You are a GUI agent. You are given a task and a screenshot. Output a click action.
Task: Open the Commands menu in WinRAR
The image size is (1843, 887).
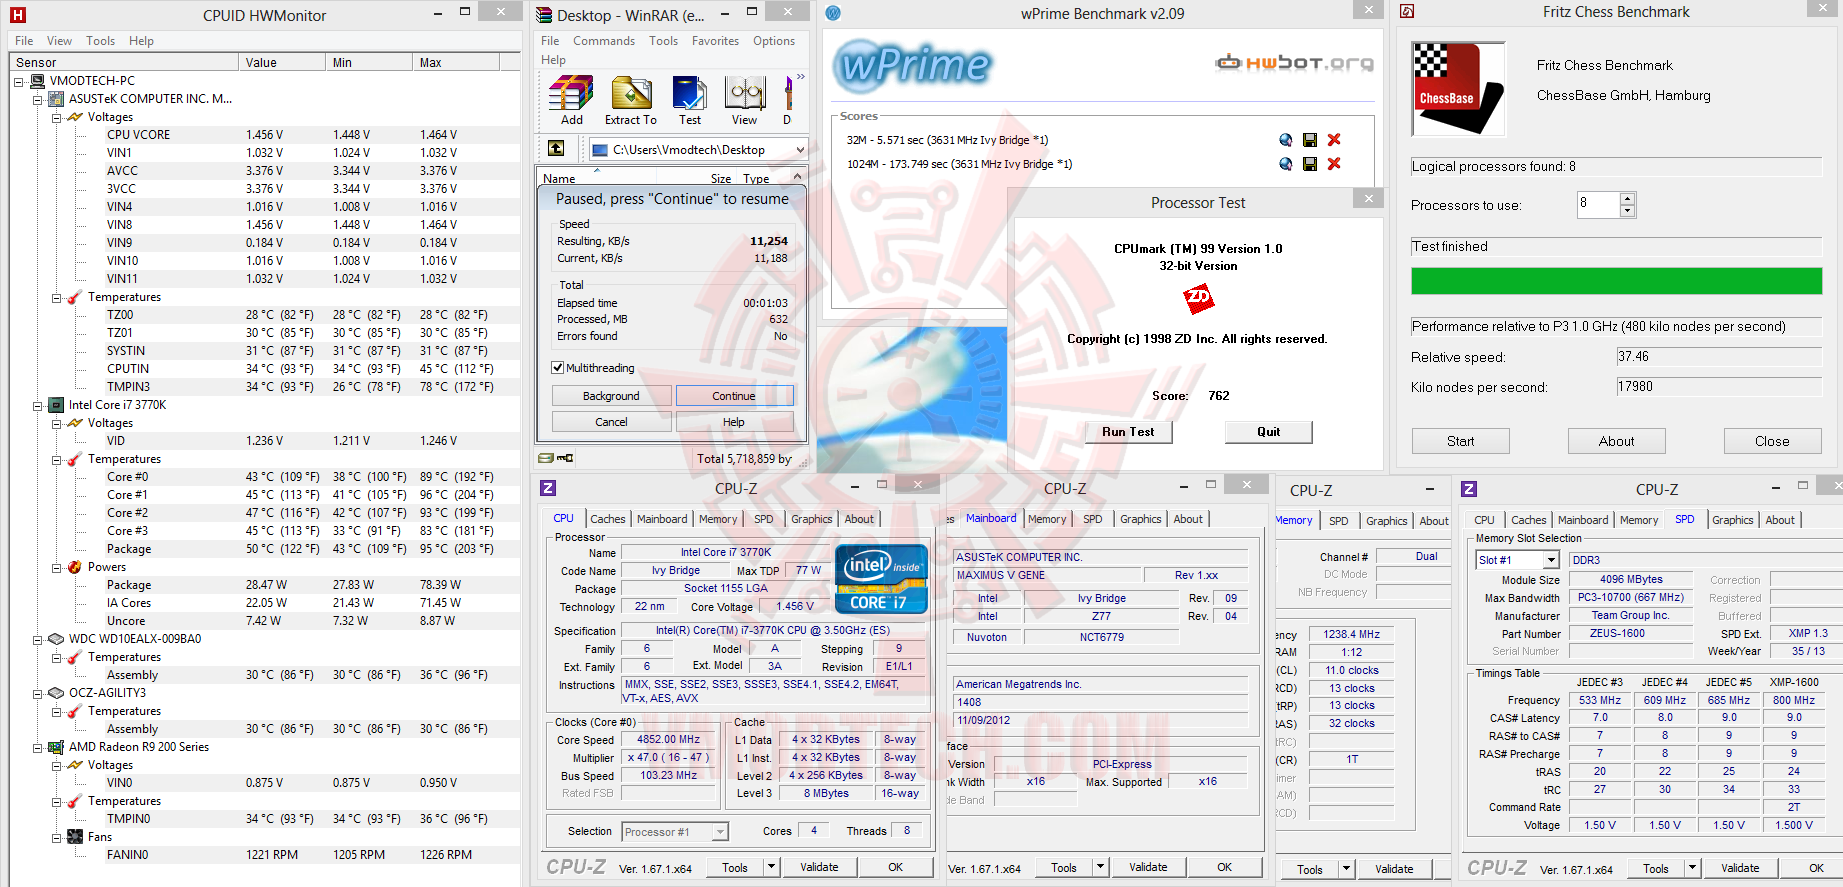[603, 41]
